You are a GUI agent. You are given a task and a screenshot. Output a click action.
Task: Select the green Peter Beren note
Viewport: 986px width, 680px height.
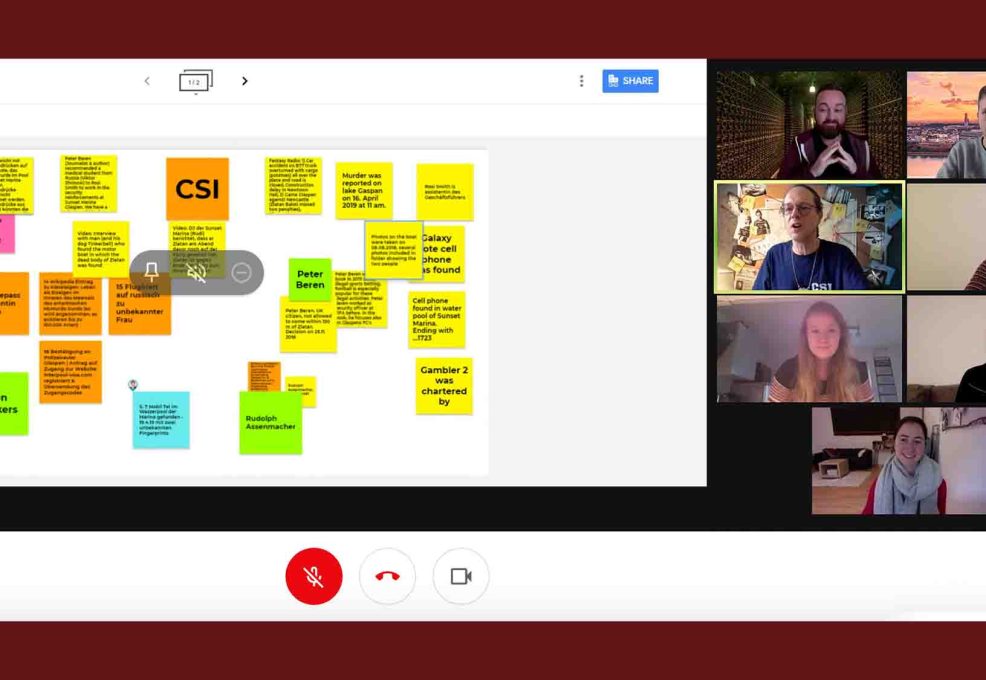click(x=310, y=279)
